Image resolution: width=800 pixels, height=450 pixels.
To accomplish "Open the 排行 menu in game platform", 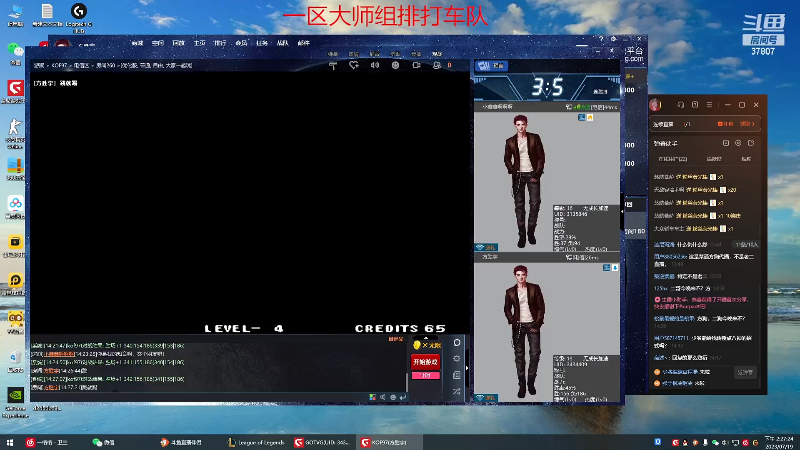I will (x=220, y=43).
